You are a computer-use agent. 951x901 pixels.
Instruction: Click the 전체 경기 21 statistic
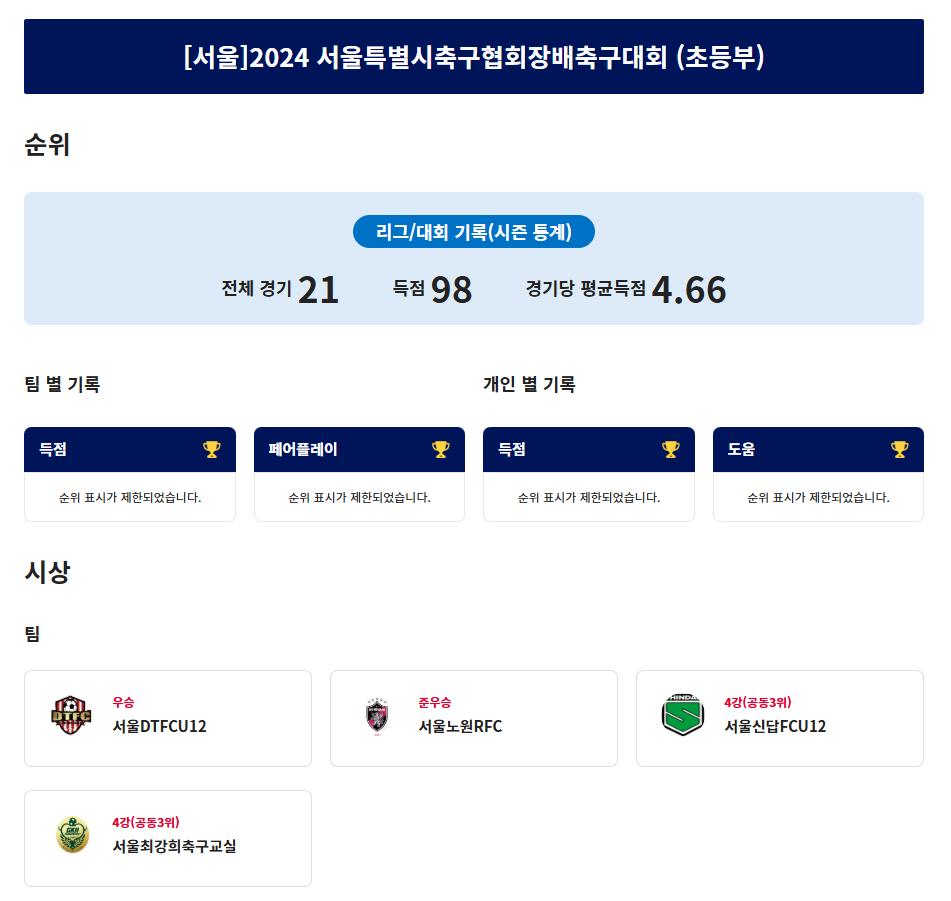pyautogui.click(x=281, y=289)
